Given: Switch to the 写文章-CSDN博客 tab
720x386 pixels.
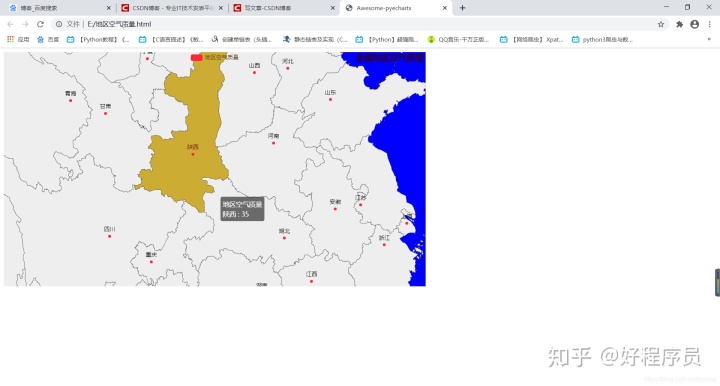Looking at the screenshot, I should click(283, 8).
